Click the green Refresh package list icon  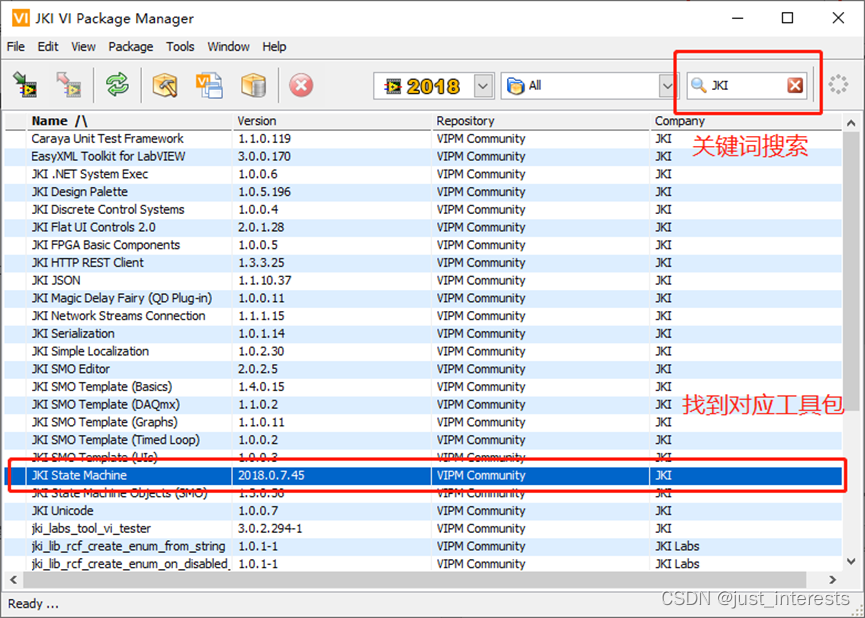click(117, 85)
